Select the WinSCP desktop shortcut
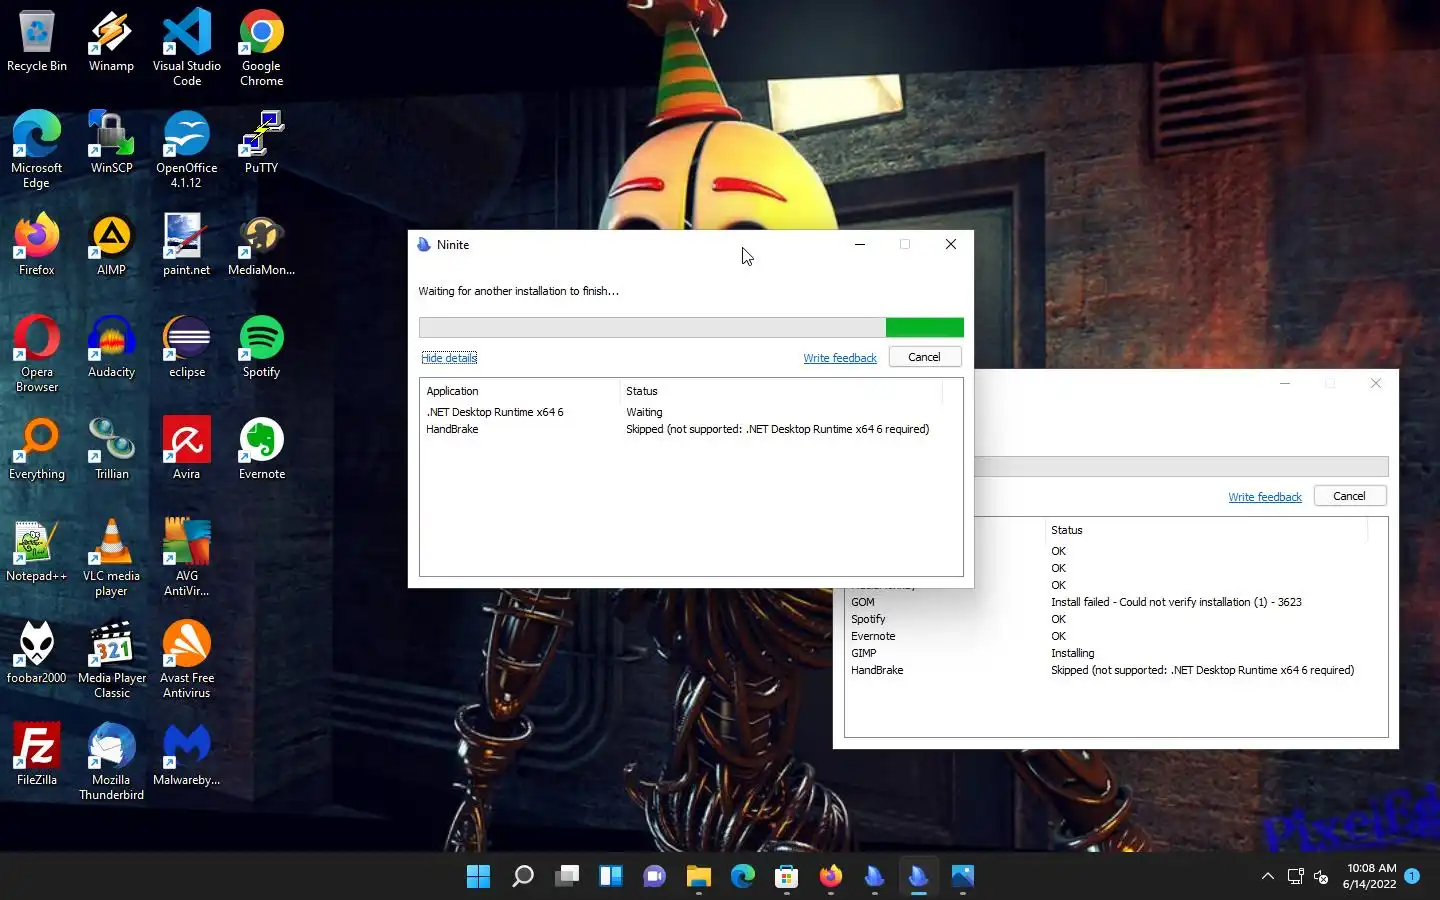1440x900 pixels. coord(111,142)
